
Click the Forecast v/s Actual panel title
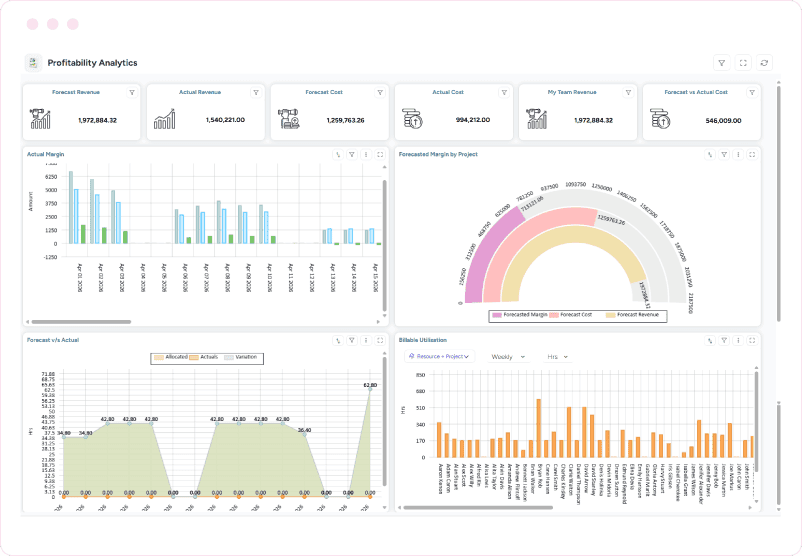click(x=53, y=340)
